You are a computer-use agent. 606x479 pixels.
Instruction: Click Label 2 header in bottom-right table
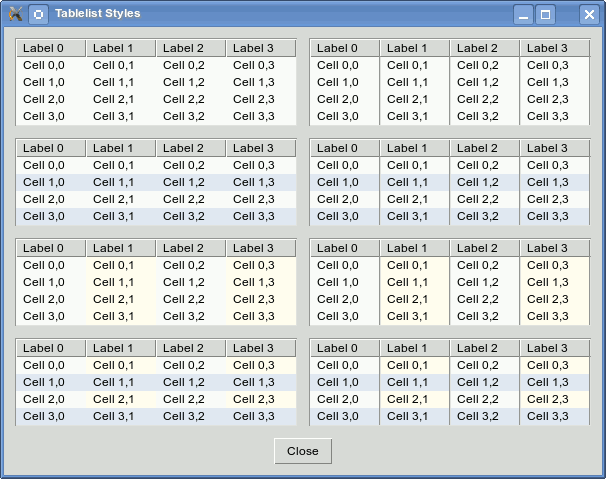pos(485,348)
